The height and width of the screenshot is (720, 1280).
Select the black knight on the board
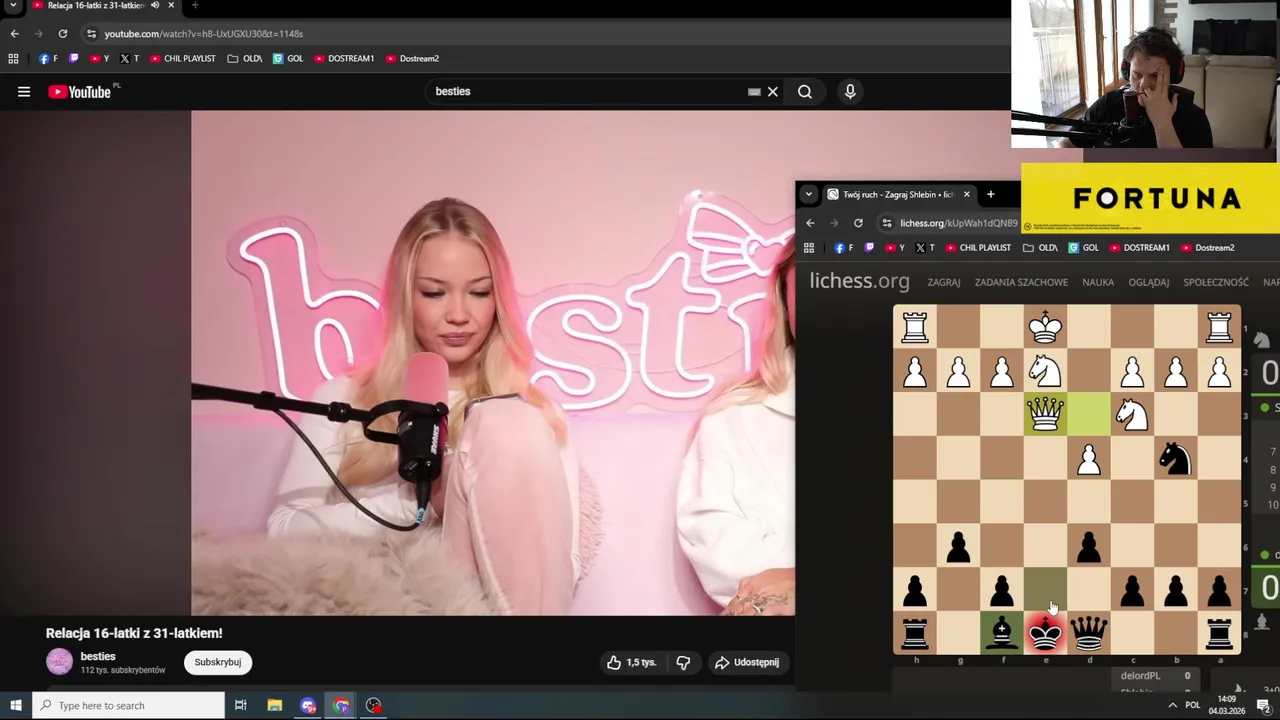tap(1176, 458)
